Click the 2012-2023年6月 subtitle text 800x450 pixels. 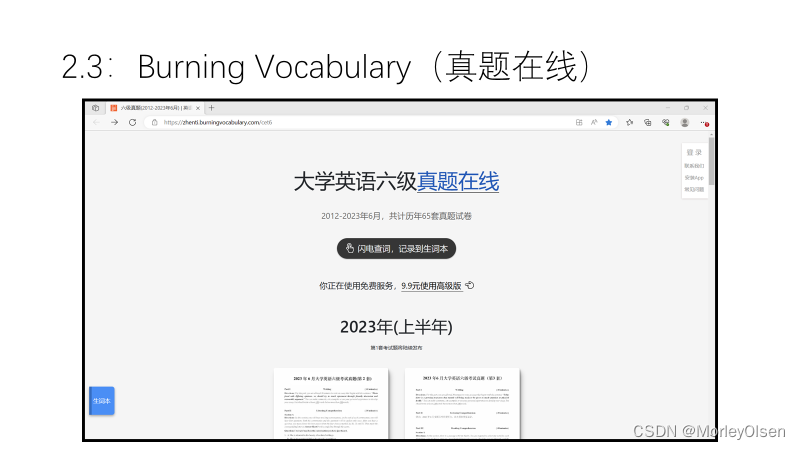click(x=396, y=216)
